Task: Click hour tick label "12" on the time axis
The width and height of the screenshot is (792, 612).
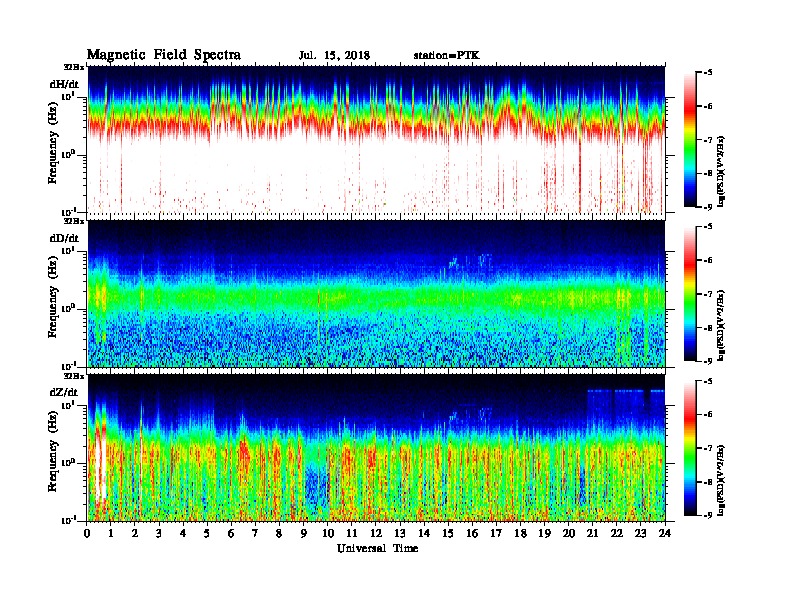Action: click(376, 533)
